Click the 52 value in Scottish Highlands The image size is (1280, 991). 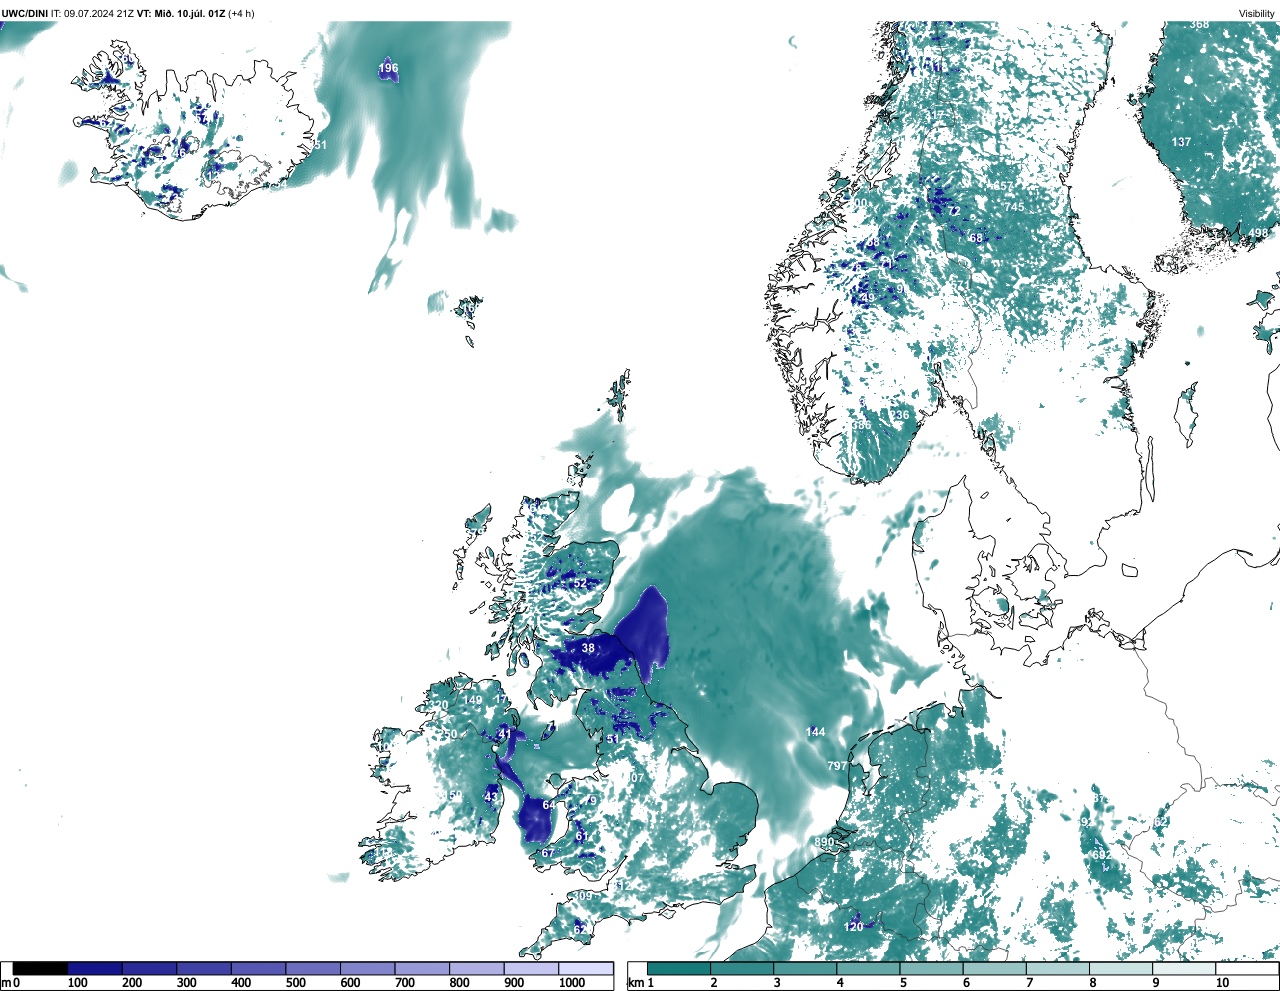[580, 583]
